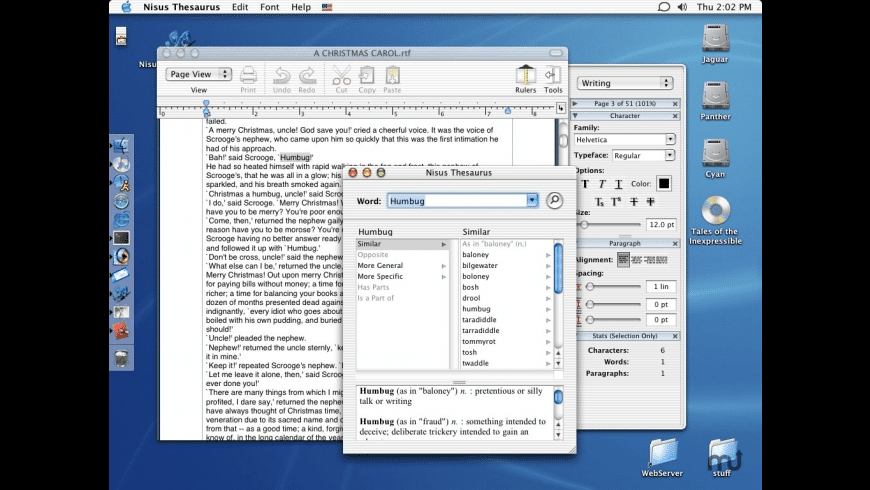The height and width of the screenshot is (490, 870).
Task: Click the Rulers toolbar icon
Action: pyautogui.click(x=525, y=76)
